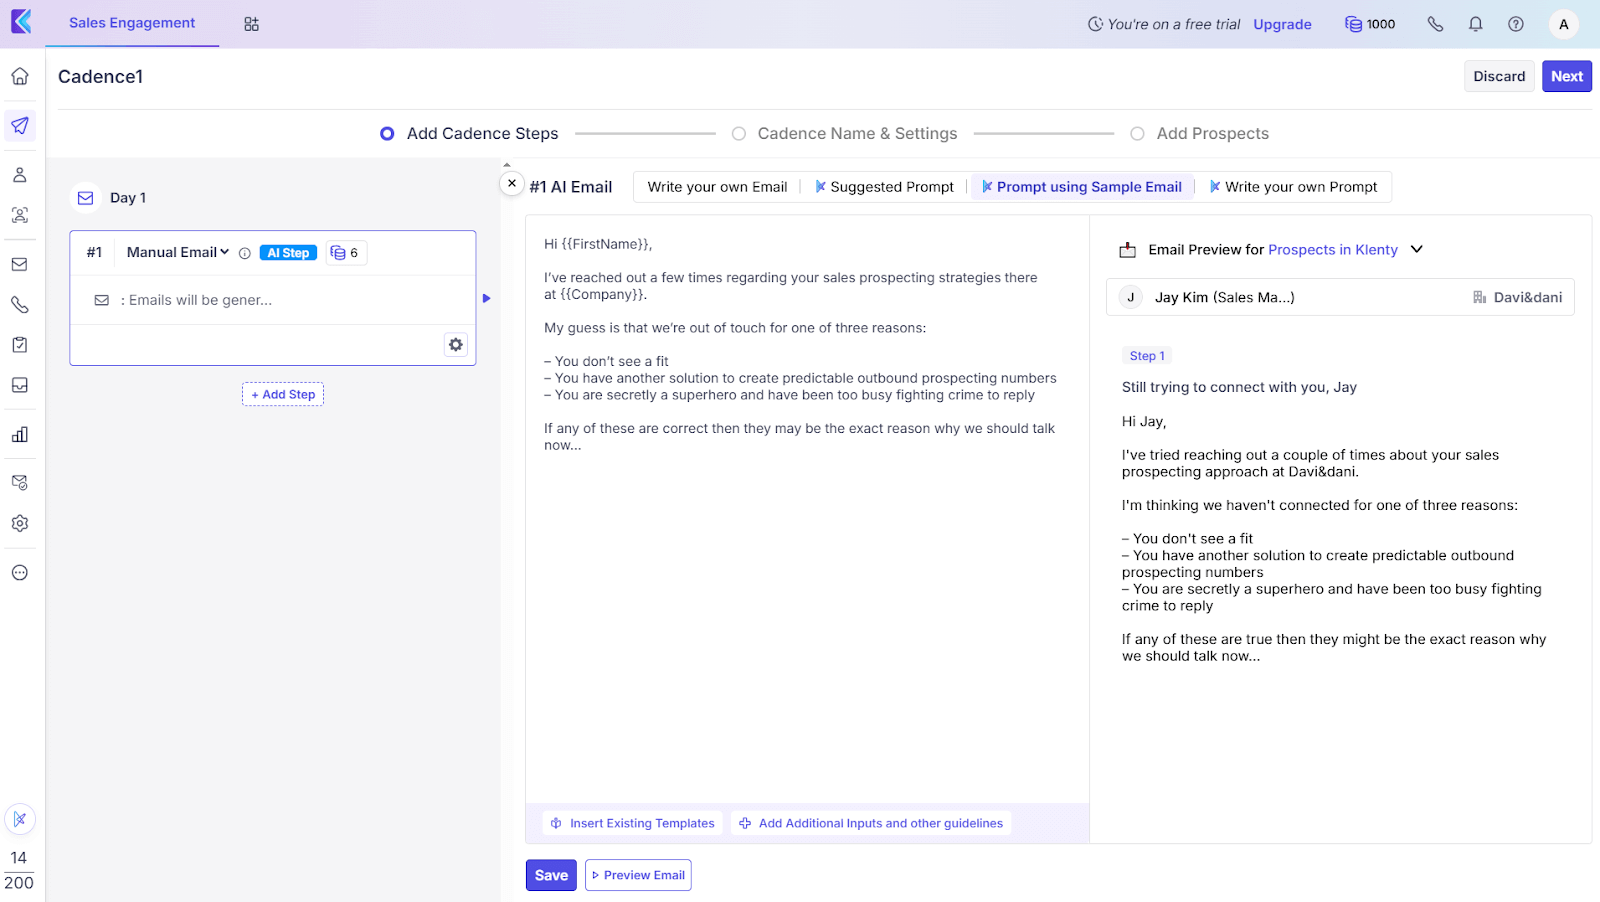Expand the Email Preview prospects dropdown
Viewport: 1600px width, 902px height.
1416,250
